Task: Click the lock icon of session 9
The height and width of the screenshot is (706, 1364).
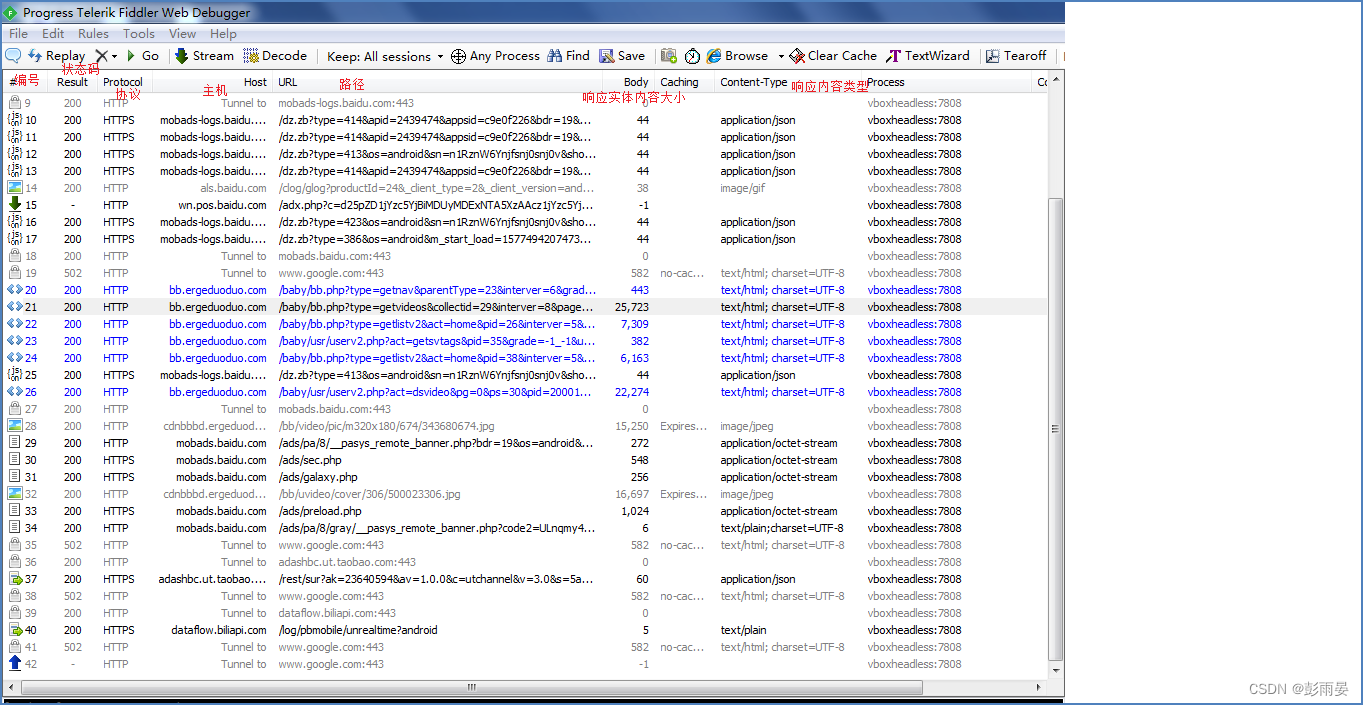Action: click(15, 103)
